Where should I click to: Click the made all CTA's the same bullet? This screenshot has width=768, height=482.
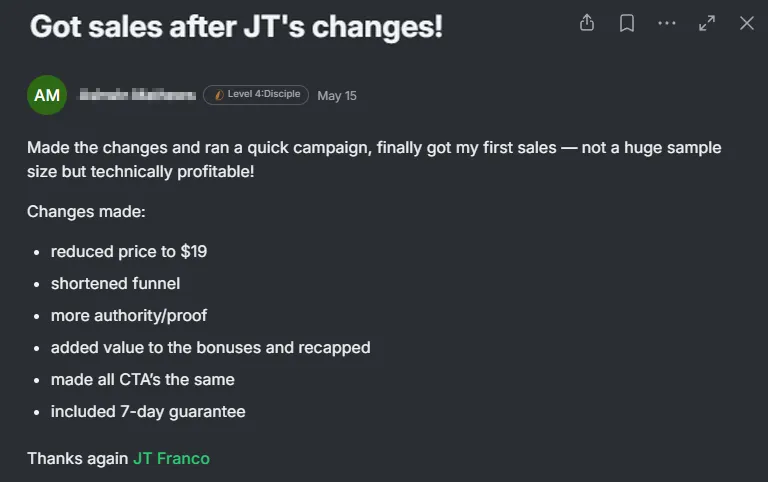coord(143,379)
